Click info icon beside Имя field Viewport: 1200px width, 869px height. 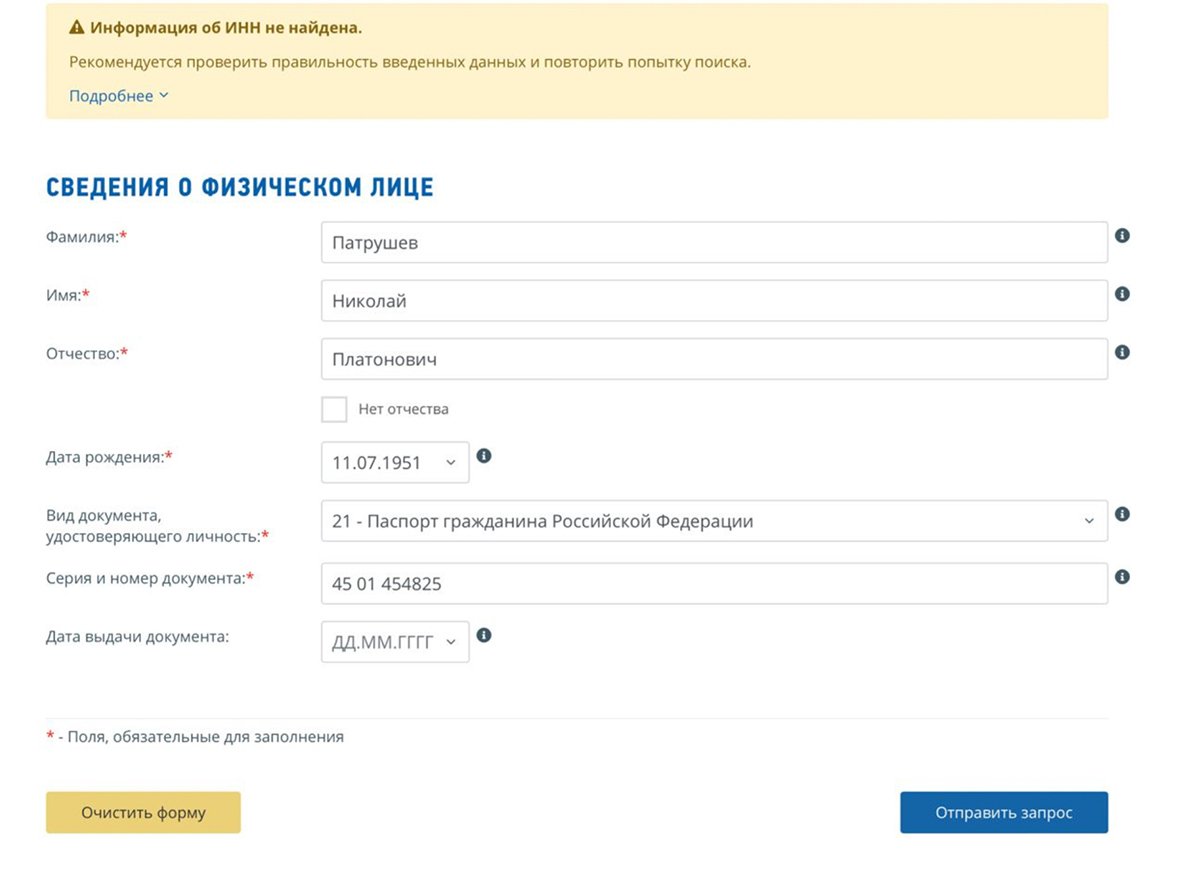pyautogui.click(x=1122, y=295)
